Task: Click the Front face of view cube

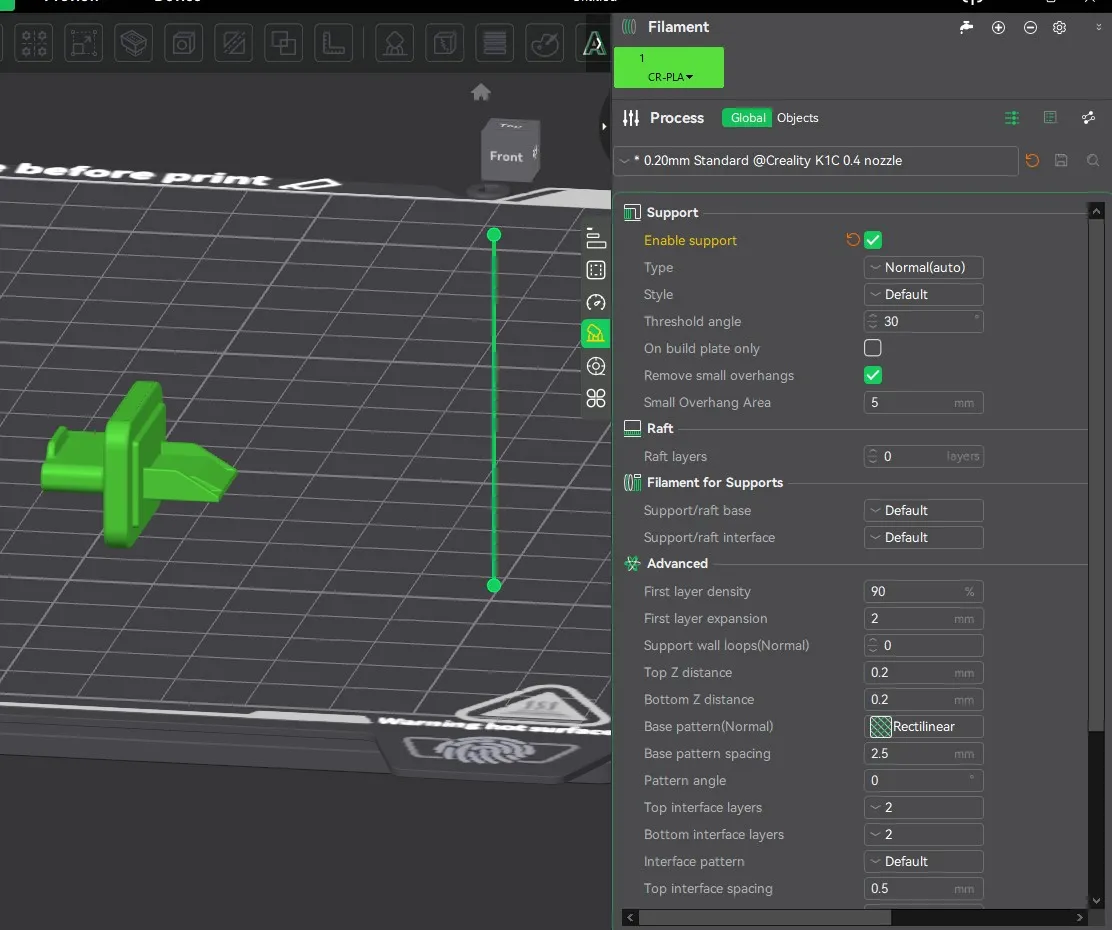Action: [506, 156]
